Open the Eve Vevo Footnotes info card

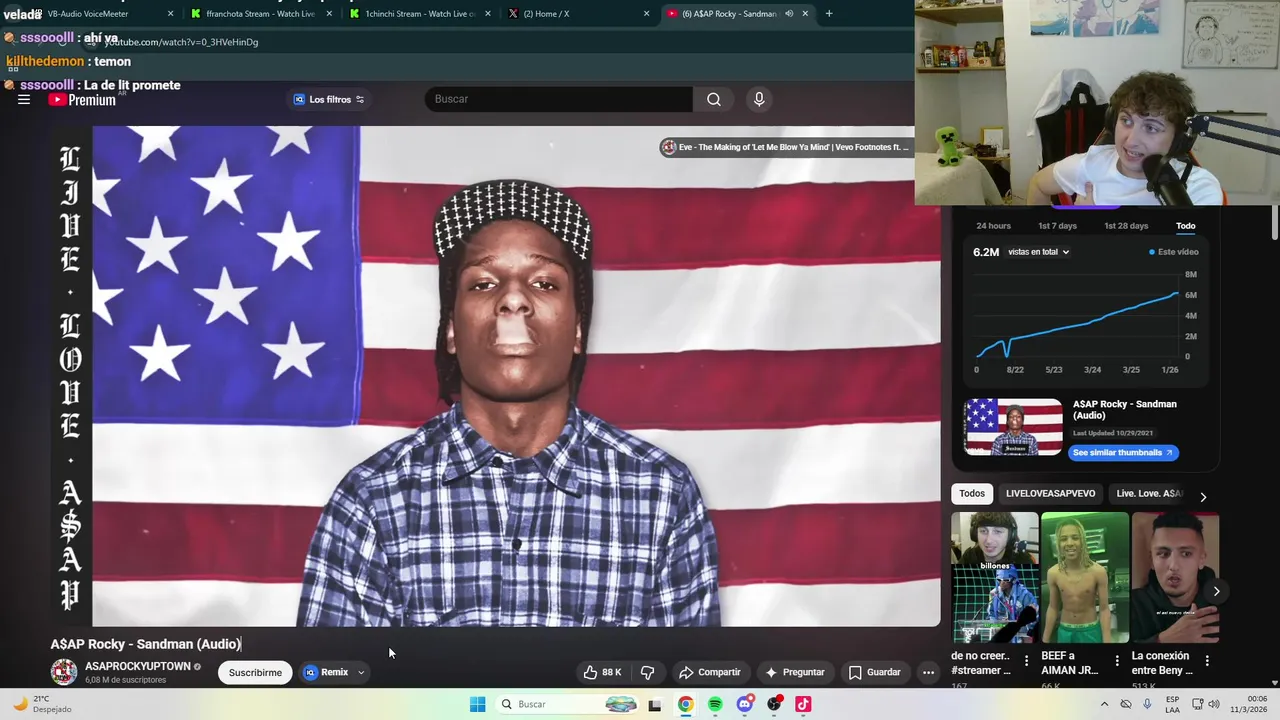click(x=785, y=147)
